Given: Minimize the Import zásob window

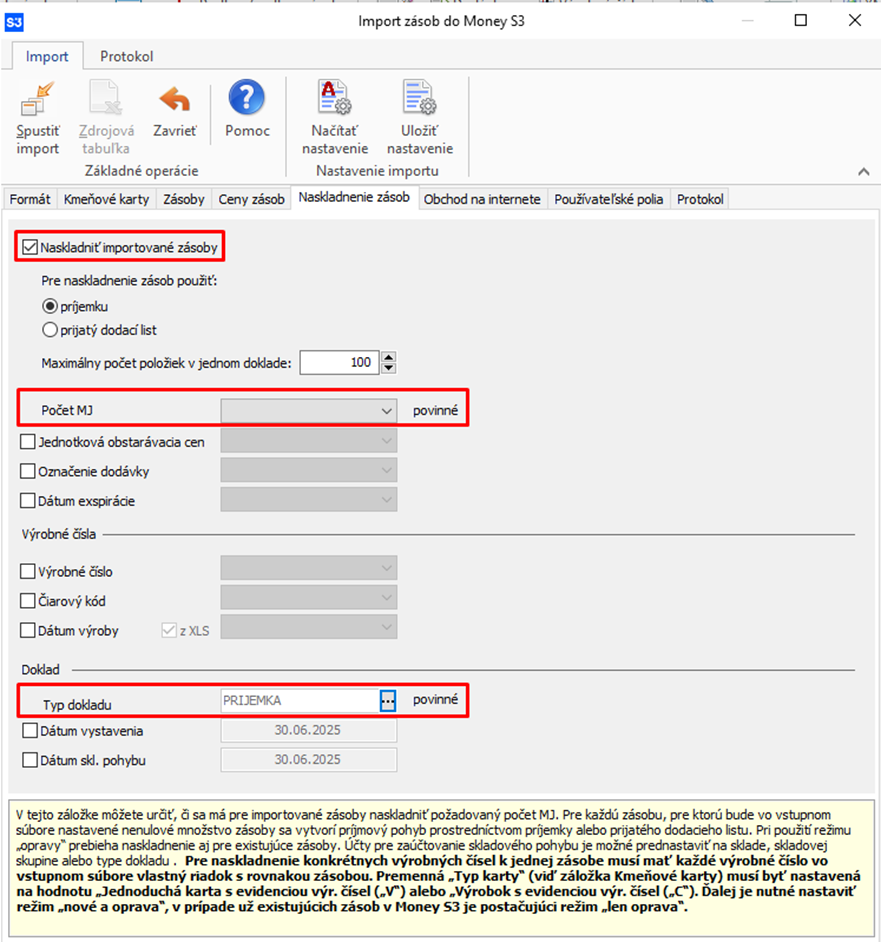Looking at the screenshot, I should click(x=748, y=20).
